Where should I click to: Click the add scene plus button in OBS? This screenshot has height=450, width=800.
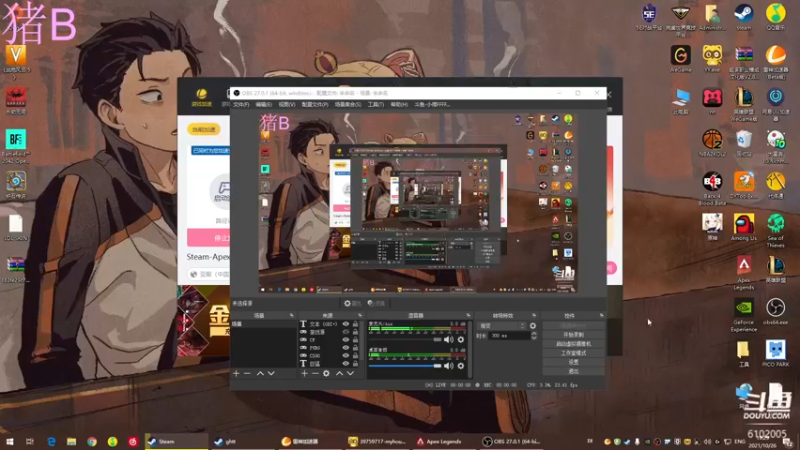pos(236,373)
